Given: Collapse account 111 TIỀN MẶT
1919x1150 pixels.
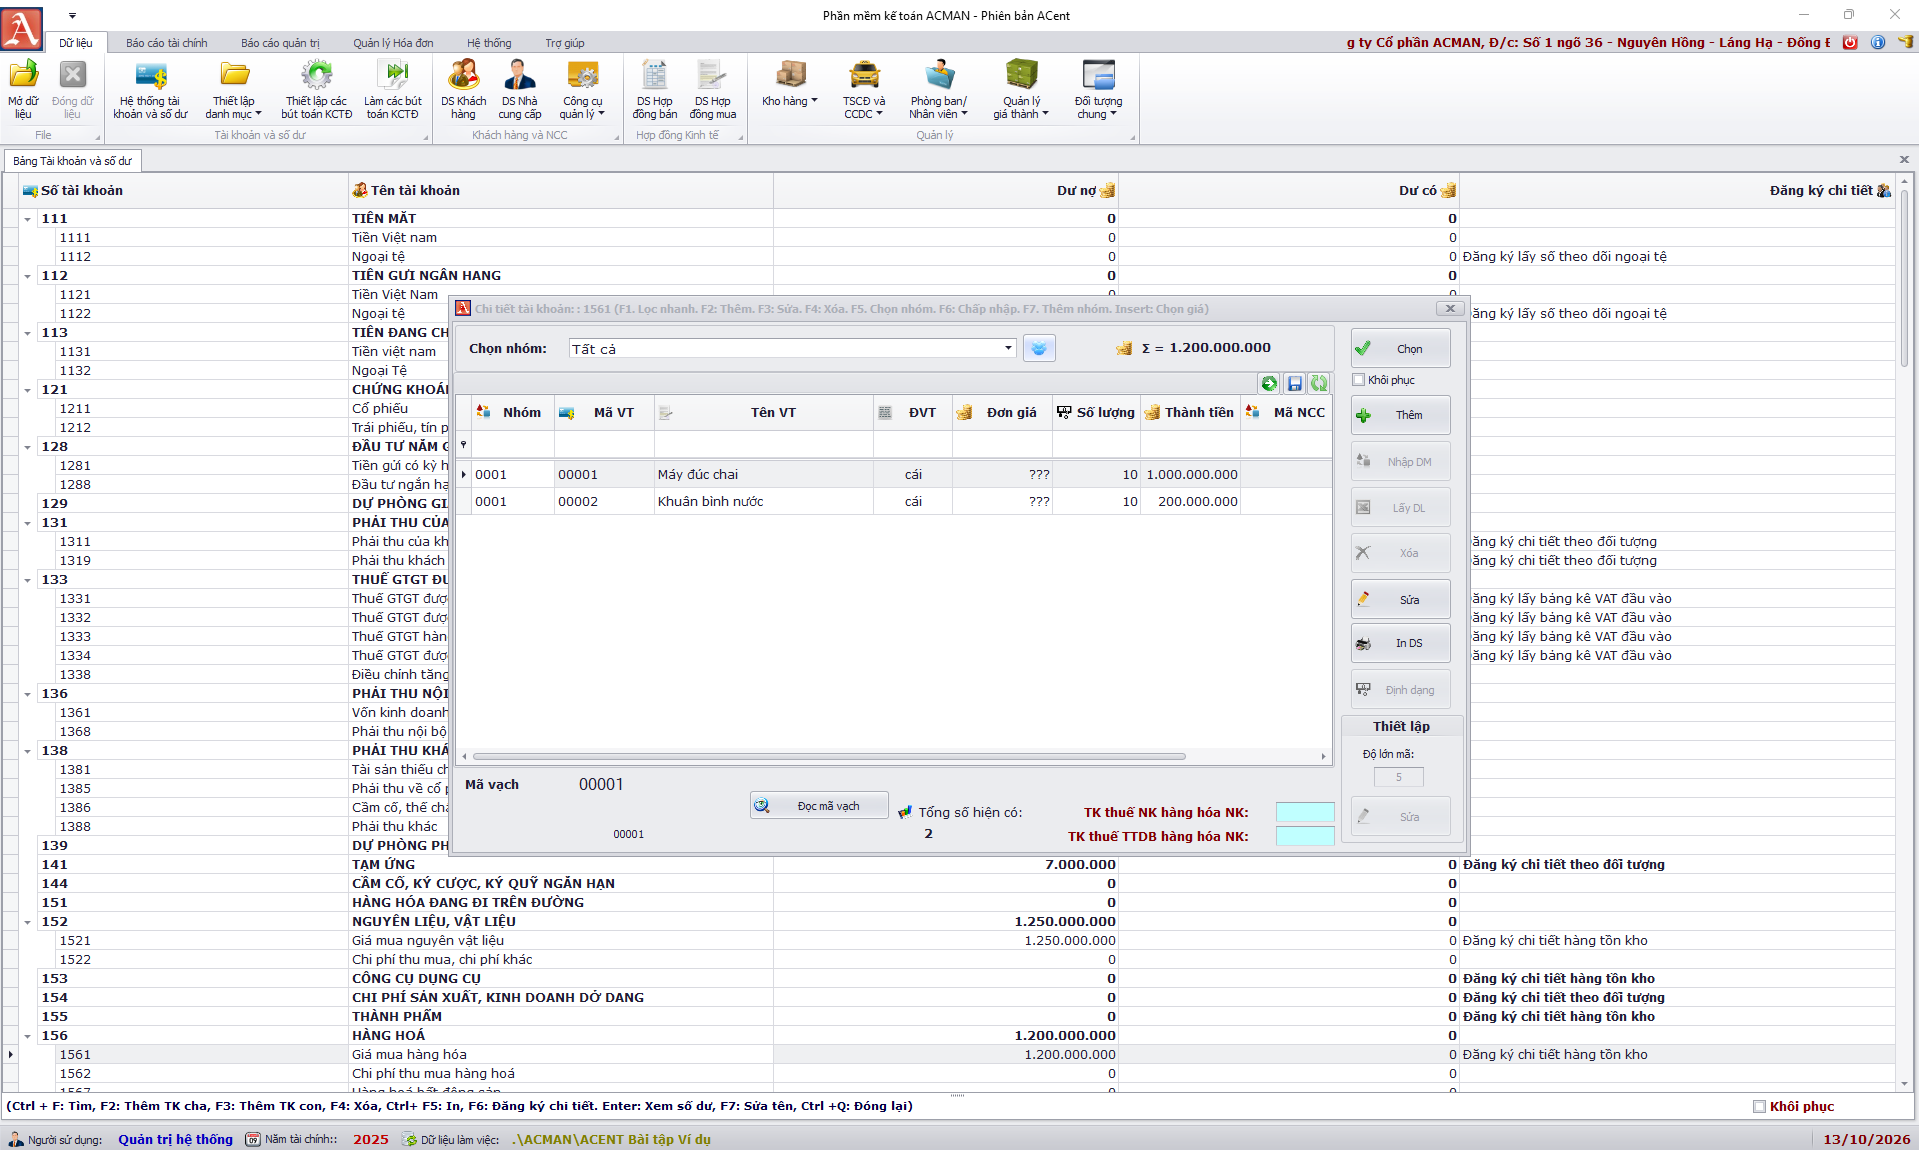Looking at the screenshot, I should (x=28, y=219).
